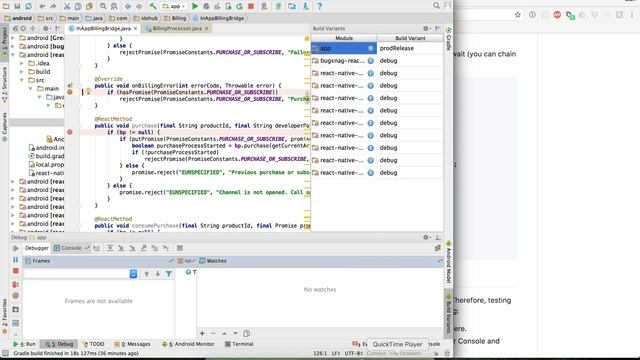Collapse the src folder in project tree
Screen dimensions: 640x360
pyautogui.click(x=22, y=80)
